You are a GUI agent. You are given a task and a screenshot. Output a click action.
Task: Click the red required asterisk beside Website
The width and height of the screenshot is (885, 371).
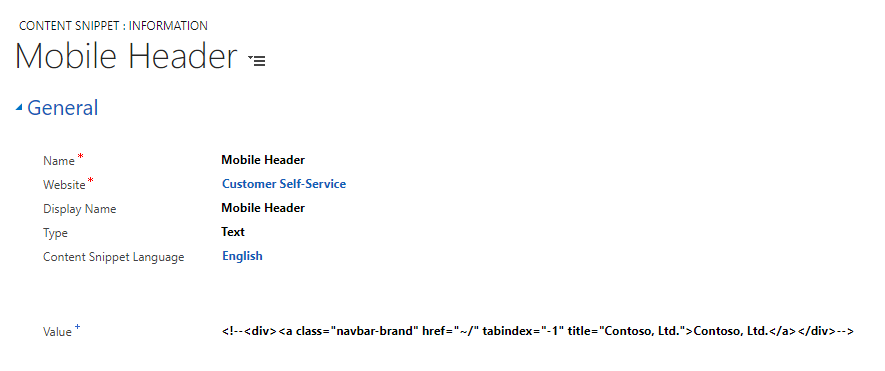point(90,180)
